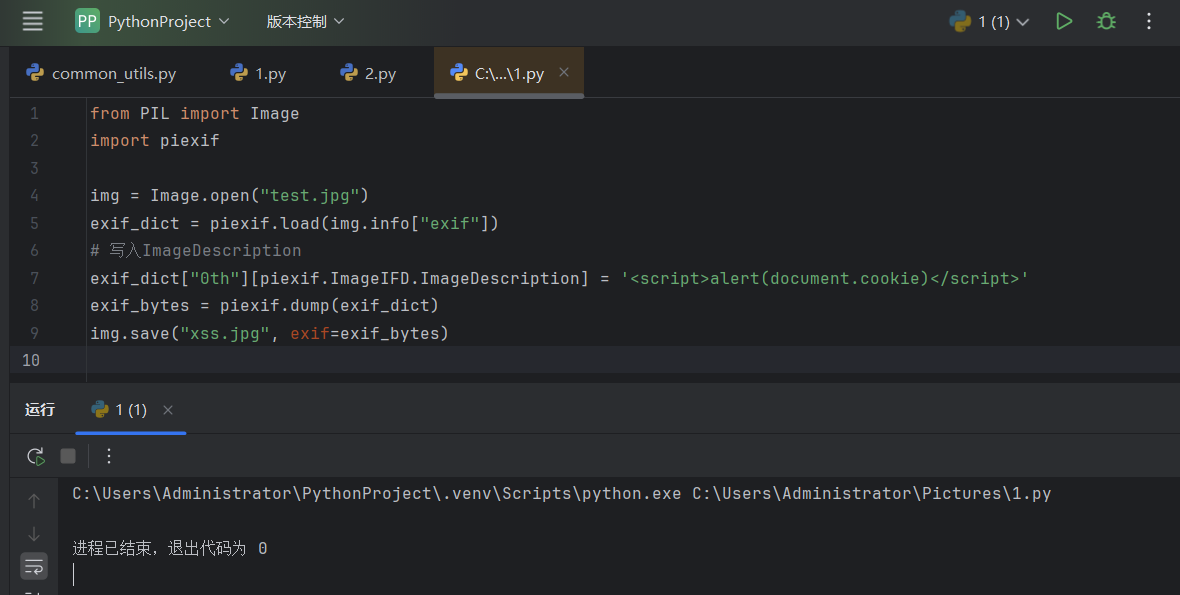Click 'piexif.dump(exif_dict)' in line 8
This screenshot has height=595, width=1180.
[330, 305]
